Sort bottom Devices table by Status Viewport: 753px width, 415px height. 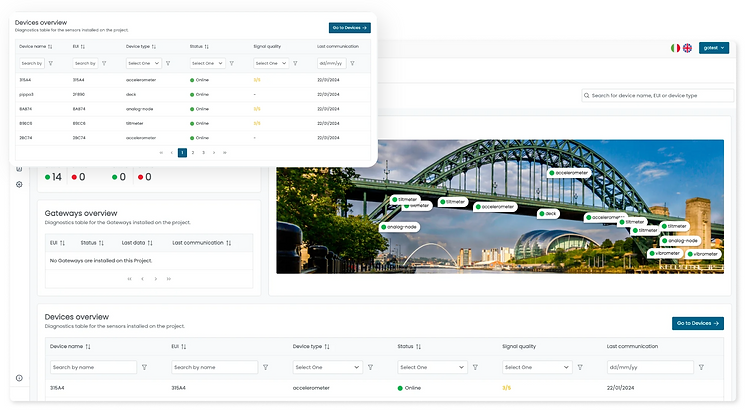click(418, 346)
